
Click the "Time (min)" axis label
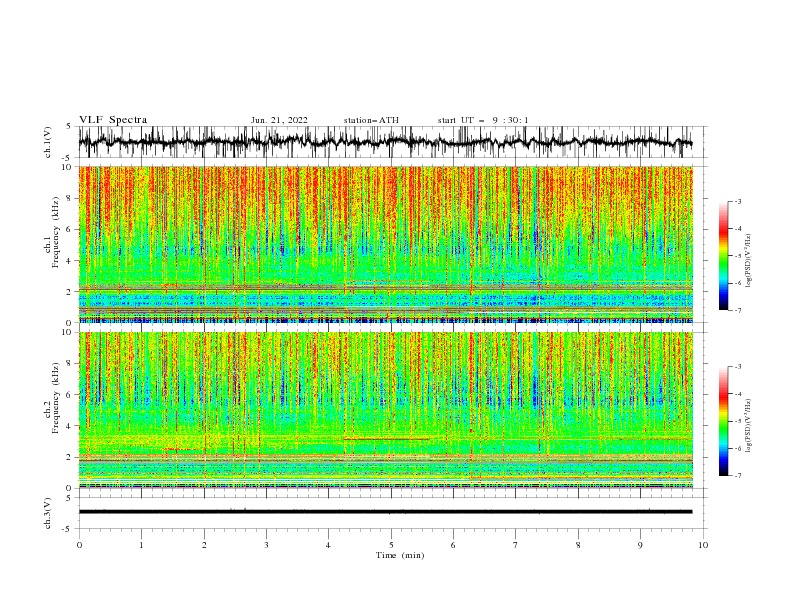click(x=400, y=555)
